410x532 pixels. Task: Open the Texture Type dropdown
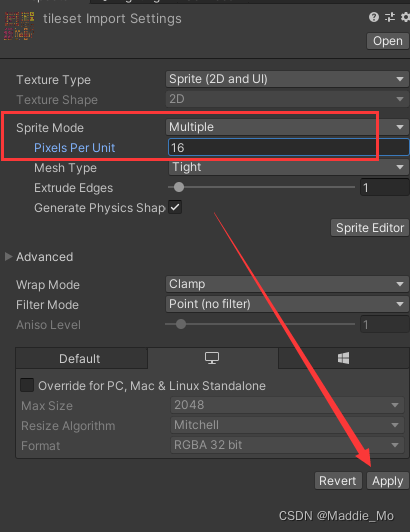pyautogui.click(x=287, y=79)
